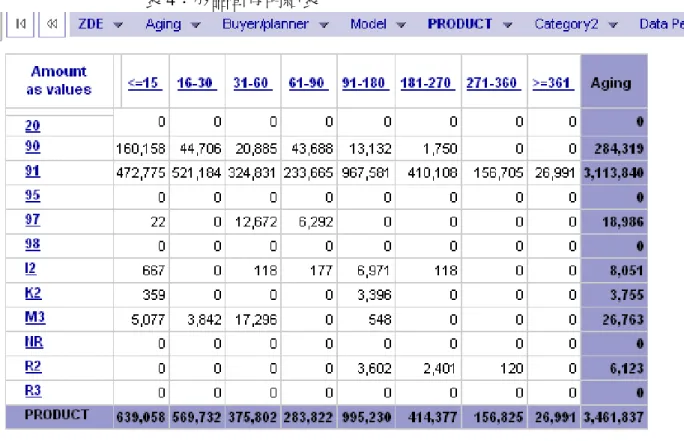Select cell value 12,672

click(256, 222)
